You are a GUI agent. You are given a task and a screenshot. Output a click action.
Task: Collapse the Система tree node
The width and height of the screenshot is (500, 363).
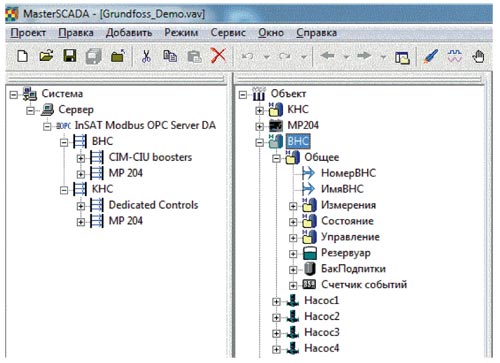click(13, 95)
